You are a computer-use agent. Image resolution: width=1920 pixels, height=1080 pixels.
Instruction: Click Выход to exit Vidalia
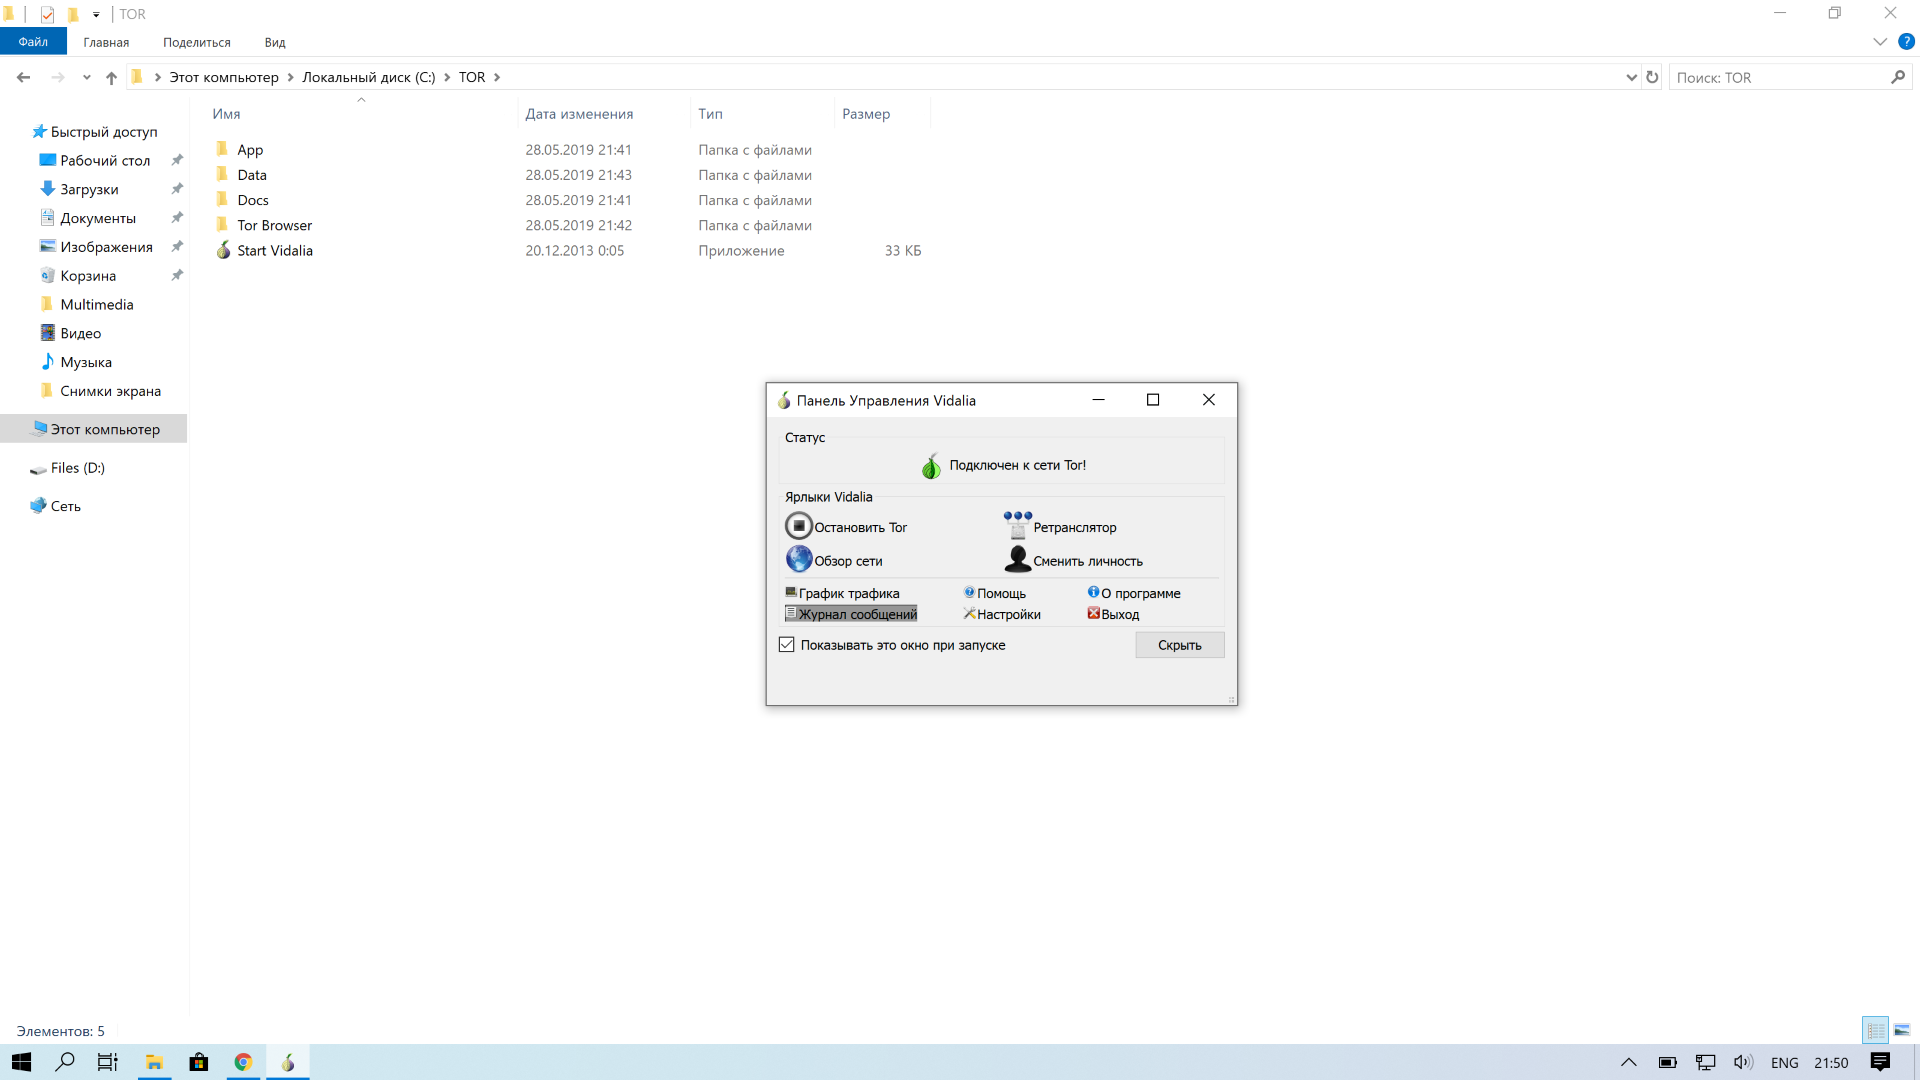pos(1113,614)
